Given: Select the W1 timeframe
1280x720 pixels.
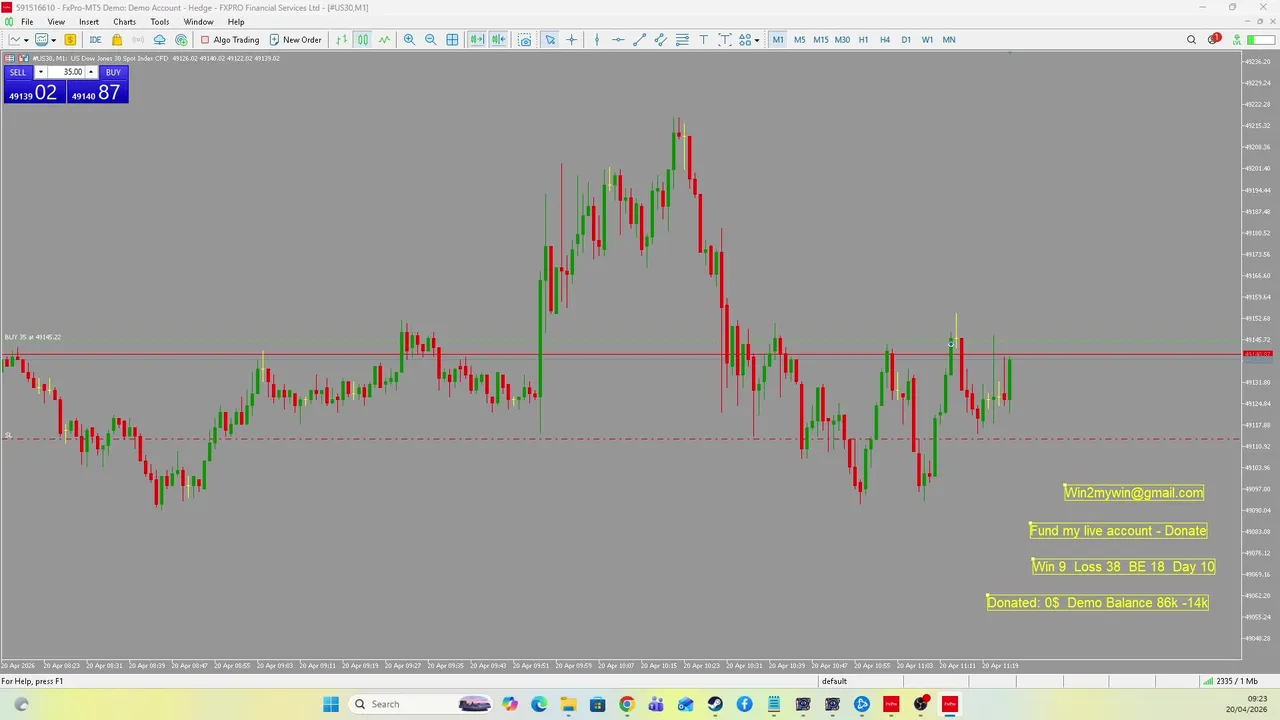Looking at the screenshot, I should point(927,40).
